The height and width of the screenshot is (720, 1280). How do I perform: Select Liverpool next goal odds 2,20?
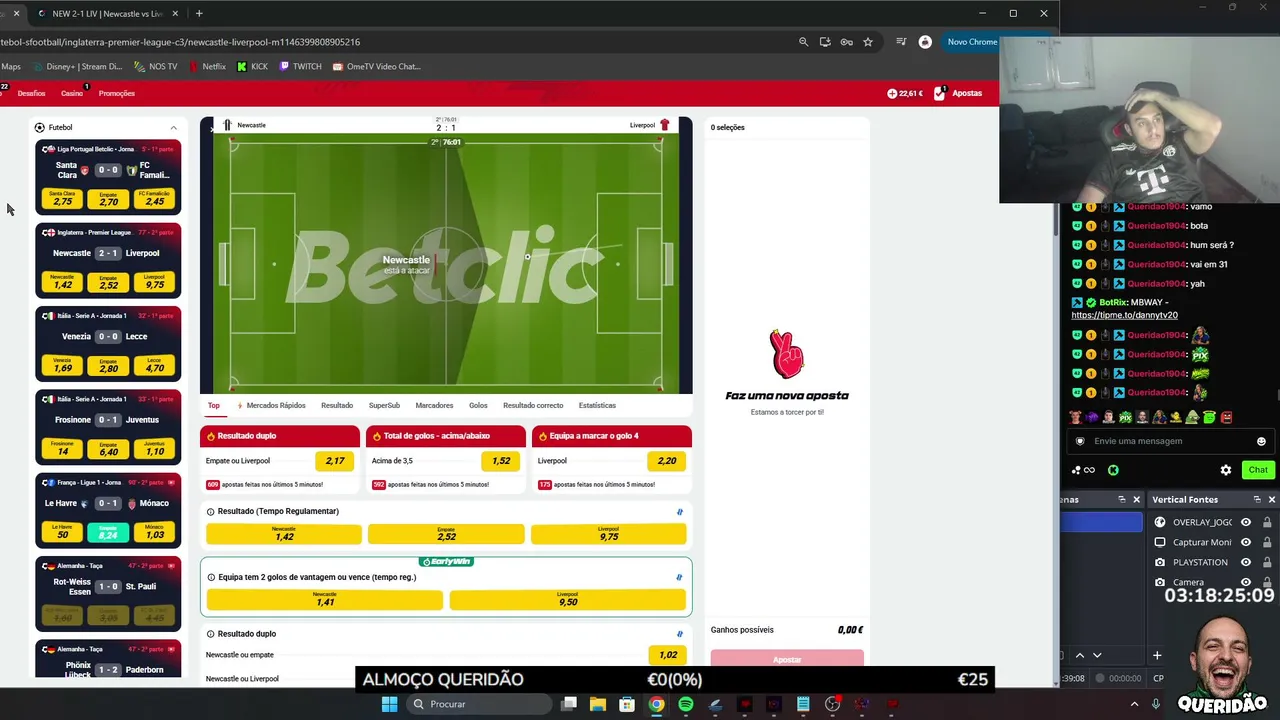(x=666, y=461)
